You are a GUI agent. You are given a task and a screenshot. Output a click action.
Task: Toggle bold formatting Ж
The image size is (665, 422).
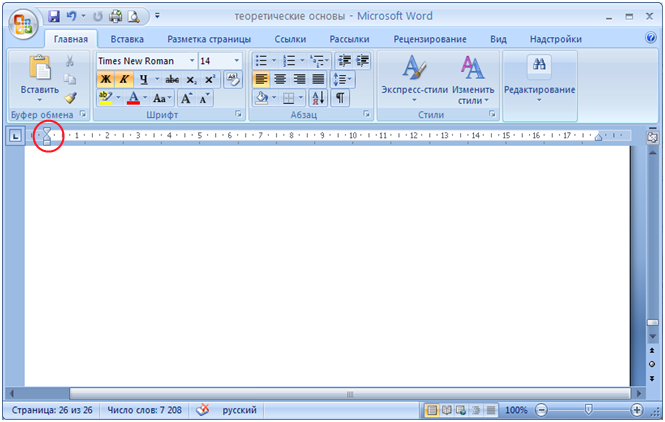[x=106, y=79]
